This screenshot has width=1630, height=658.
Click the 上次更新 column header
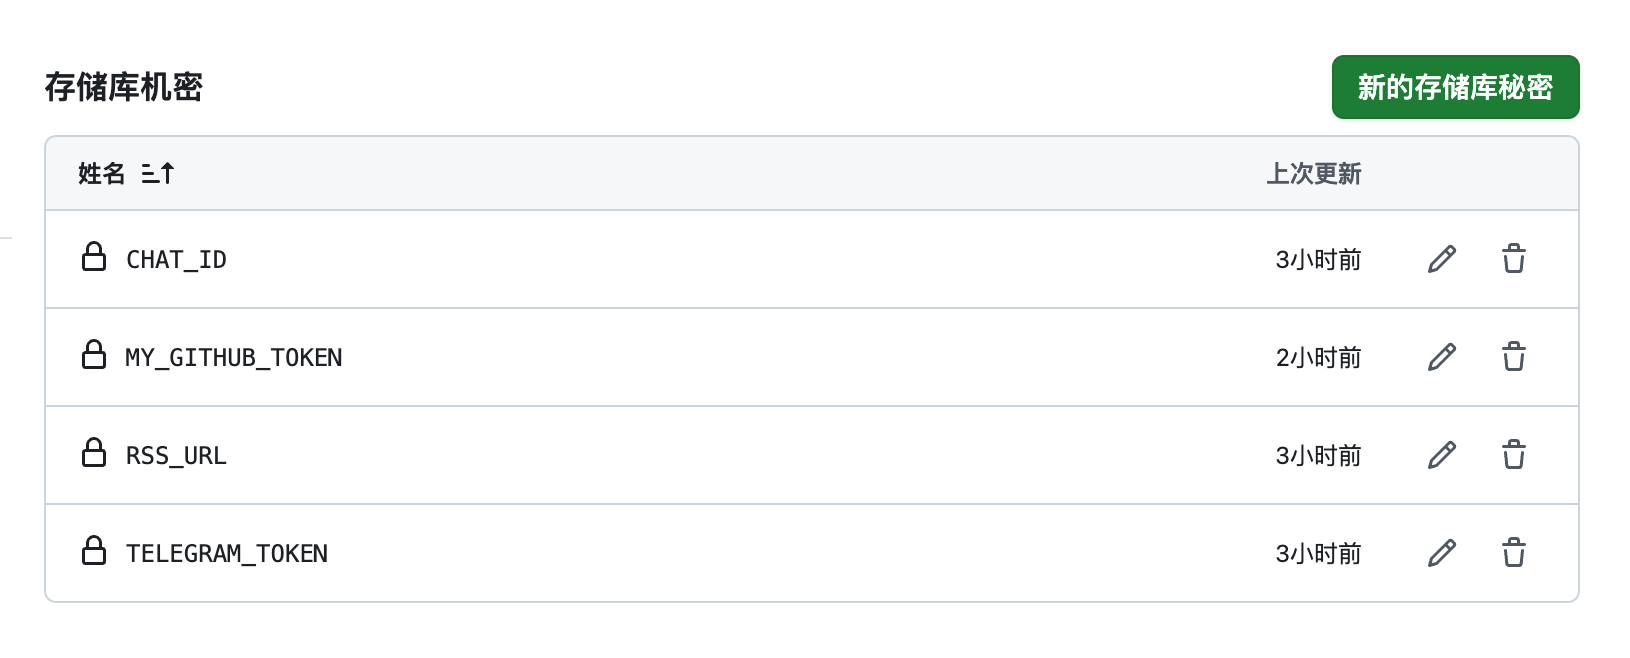[x=1313, y=174]
